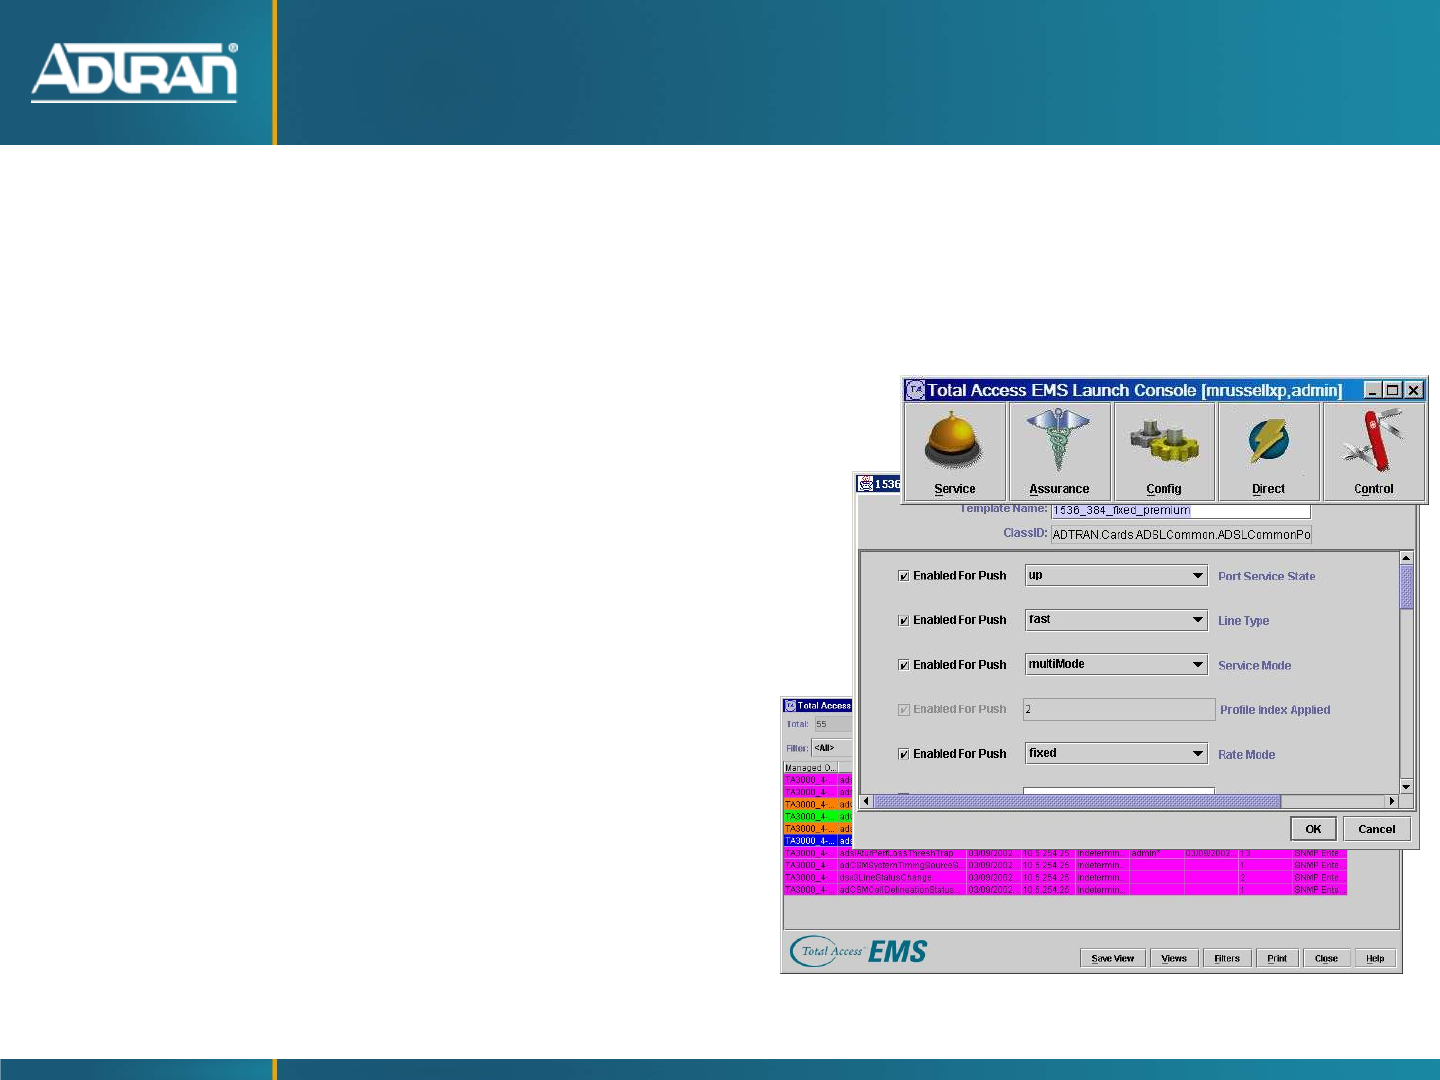Uncheck Enabled For Push for Port Service State
1440x1080 pixels.
903,576
